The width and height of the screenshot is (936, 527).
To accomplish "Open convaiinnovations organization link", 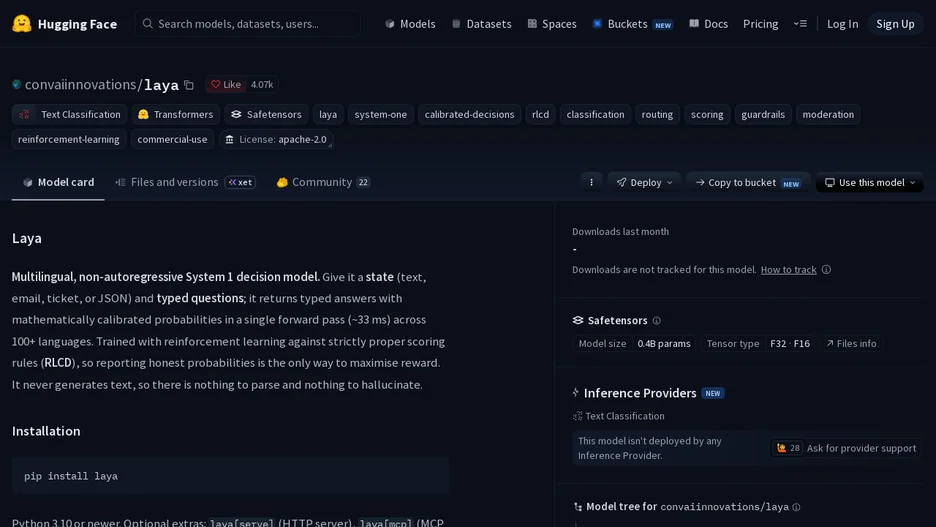I will tap(81, 85).
